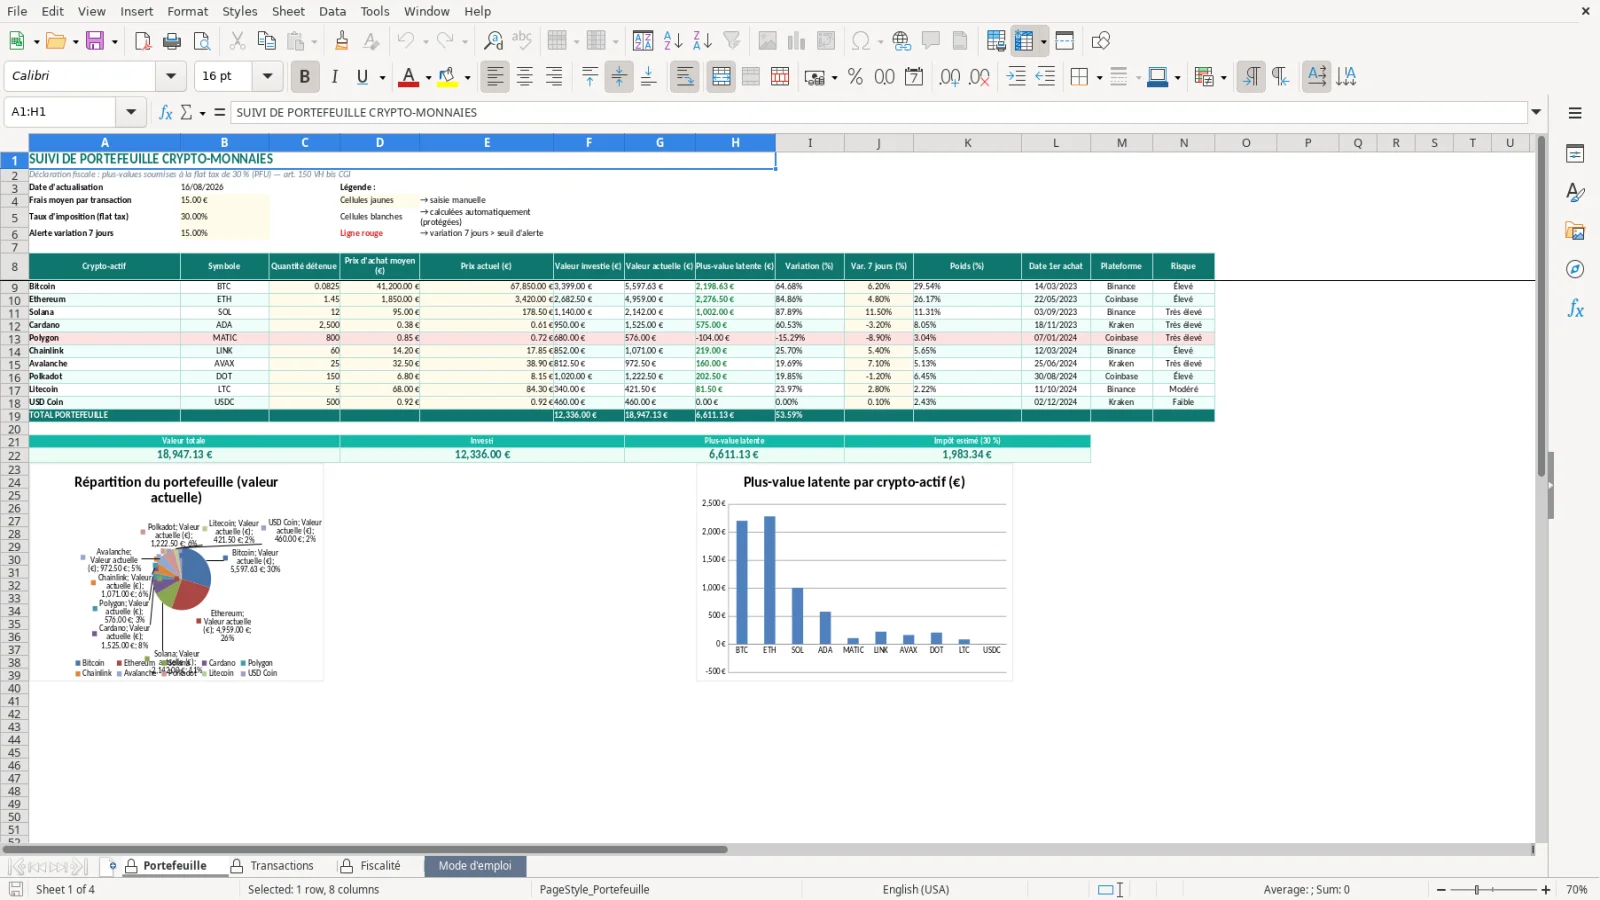Sort descending icon in toolbar
This screenshot has height=900, width=1600.
(702, 41)
